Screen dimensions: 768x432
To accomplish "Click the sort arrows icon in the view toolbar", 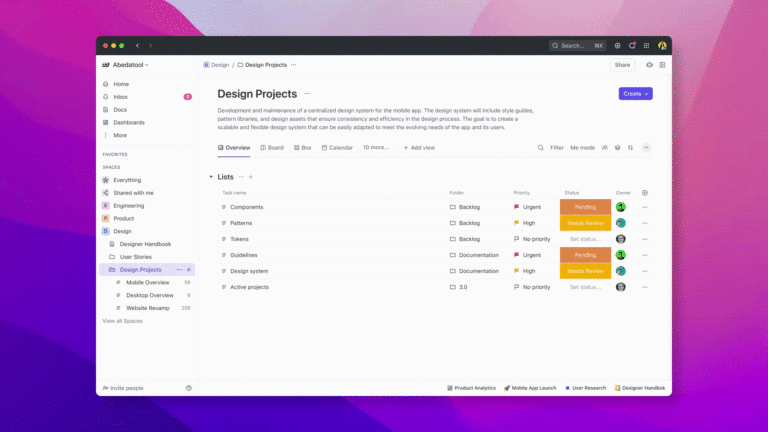I will coord(630,147).
